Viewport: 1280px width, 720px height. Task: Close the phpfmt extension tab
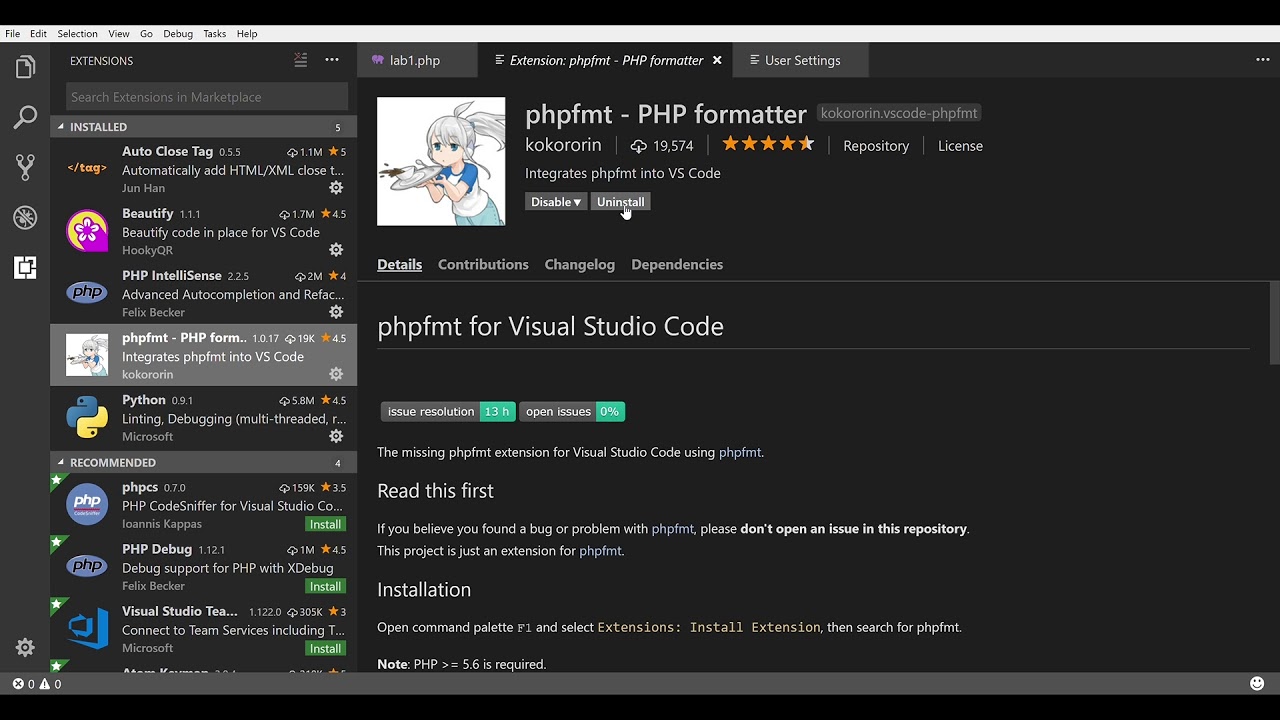click(717, 60)
